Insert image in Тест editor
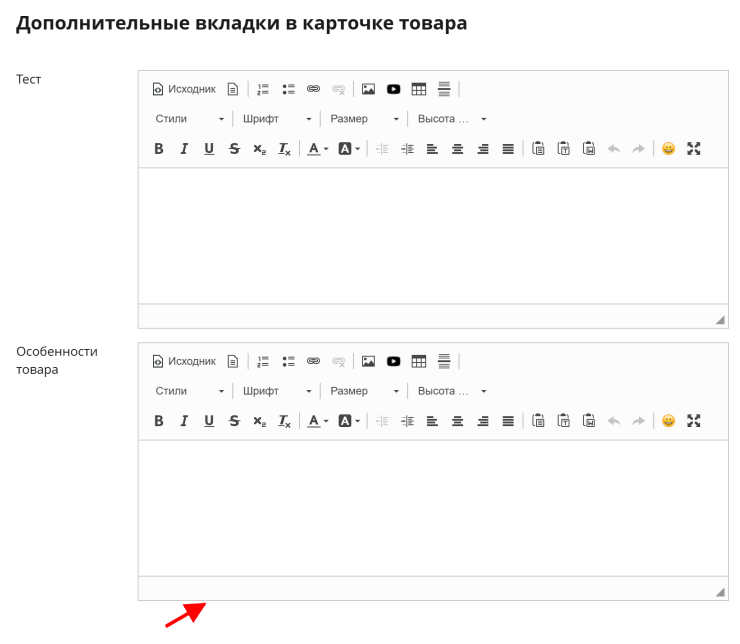The height and width of the screenshot is (644, 740). point(368,89)
